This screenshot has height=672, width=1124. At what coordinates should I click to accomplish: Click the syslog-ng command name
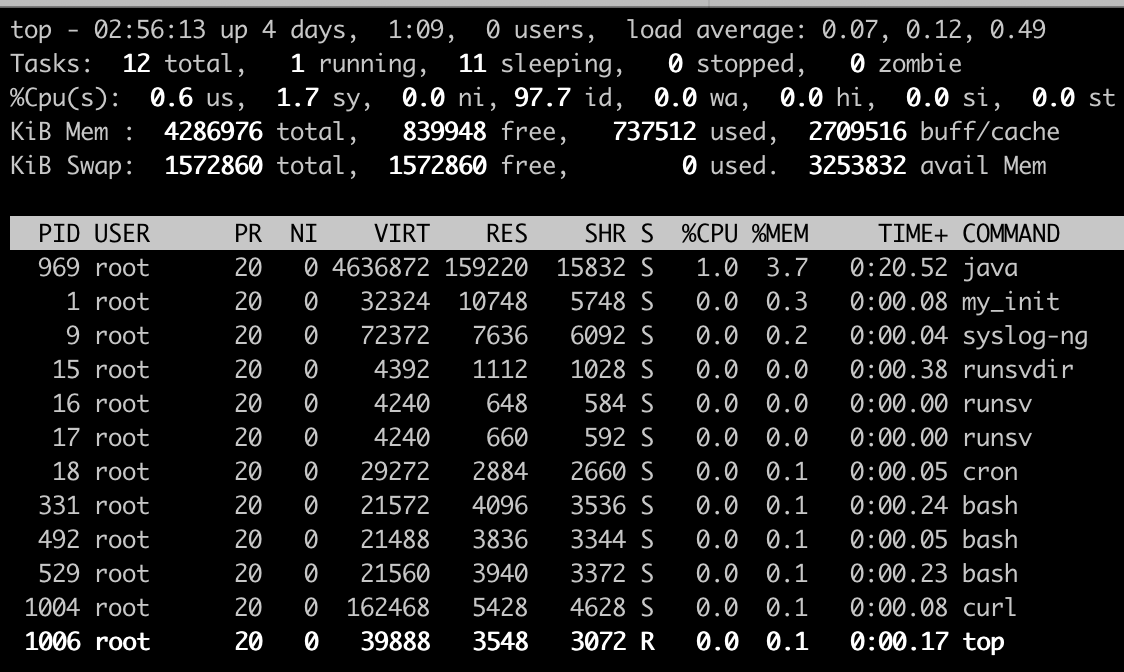(1025, 336)
